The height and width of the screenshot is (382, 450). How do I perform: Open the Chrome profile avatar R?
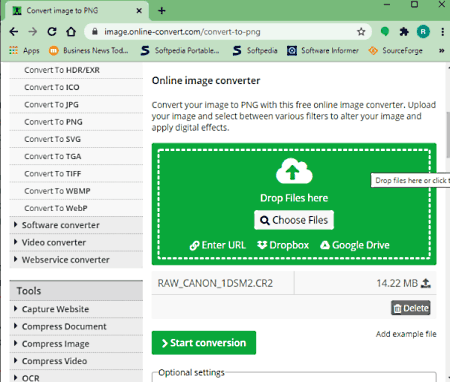[x=423, y=32]
